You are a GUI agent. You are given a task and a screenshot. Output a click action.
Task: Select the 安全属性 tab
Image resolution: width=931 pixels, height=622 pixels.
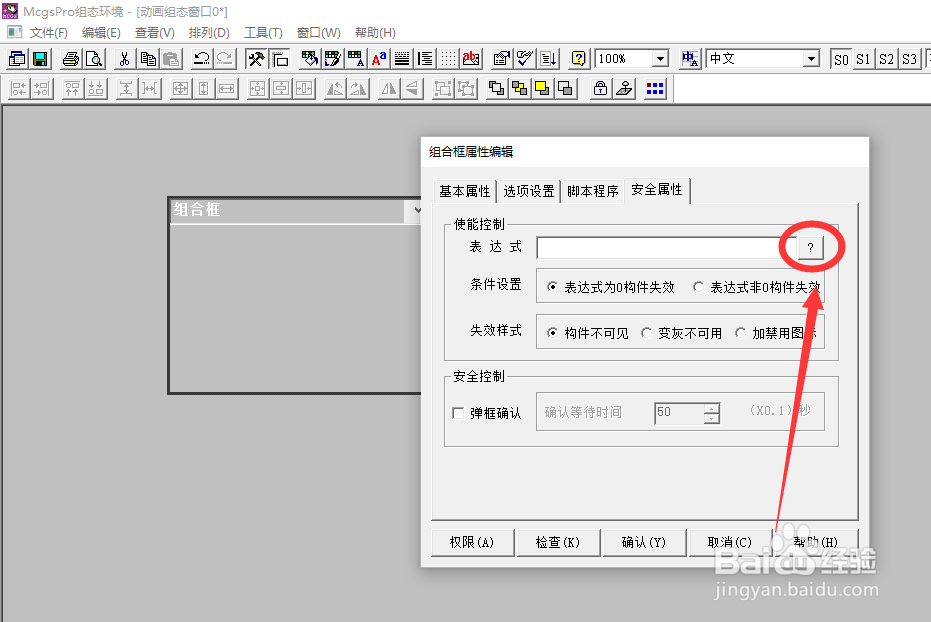pyautogui.click(x=657, y=190)
